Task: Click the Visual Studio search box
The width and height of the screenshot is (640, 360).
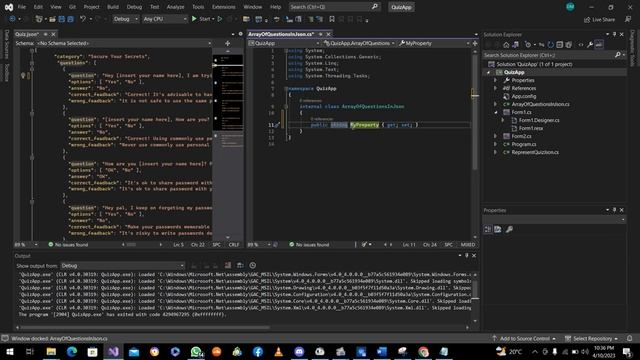Action: tap(334, 7)
